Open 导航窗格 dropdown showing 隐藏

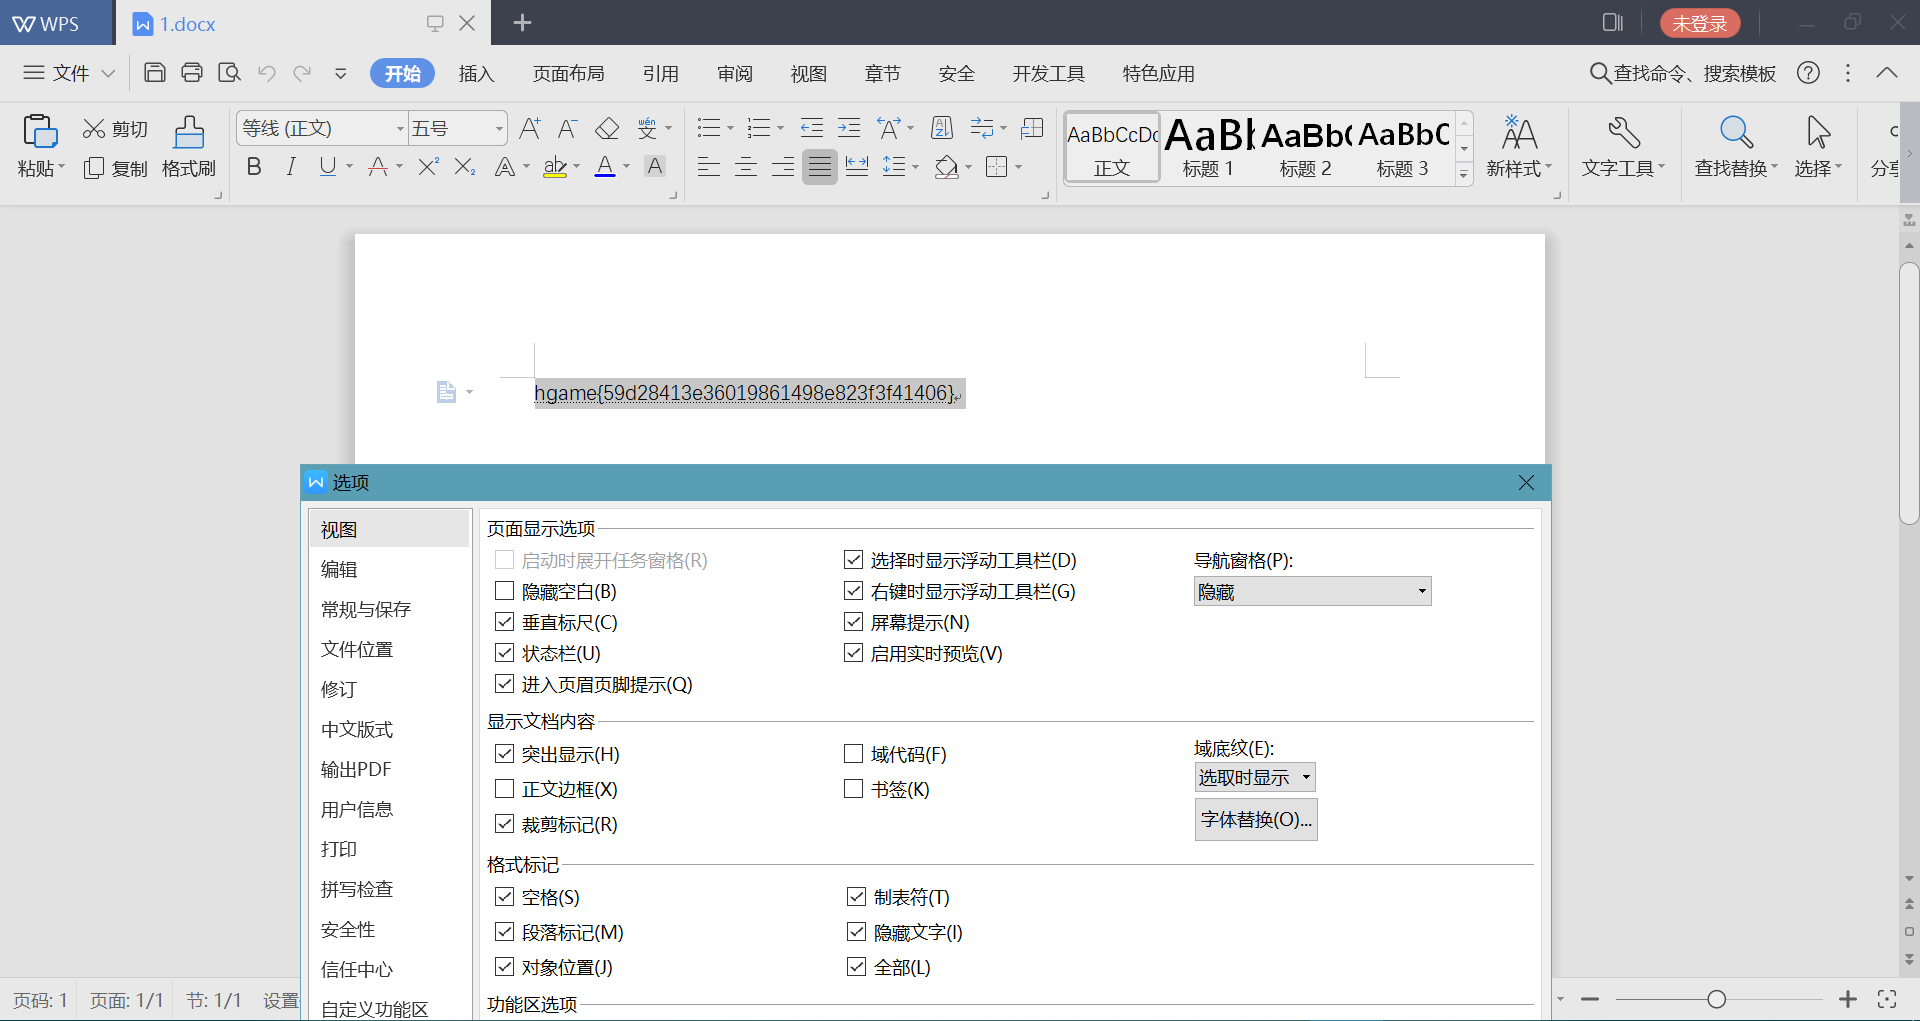tap(1313, 592)
